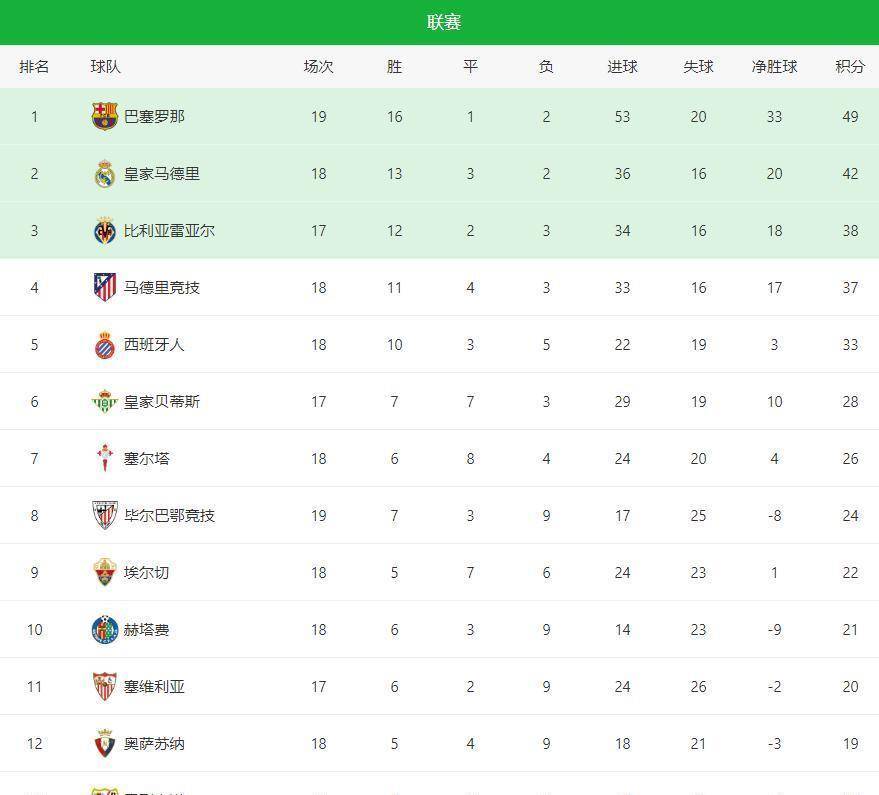Click the Athletic Bilbao crest icon
The image size is (879, 795).
click(x=104, y=516)
